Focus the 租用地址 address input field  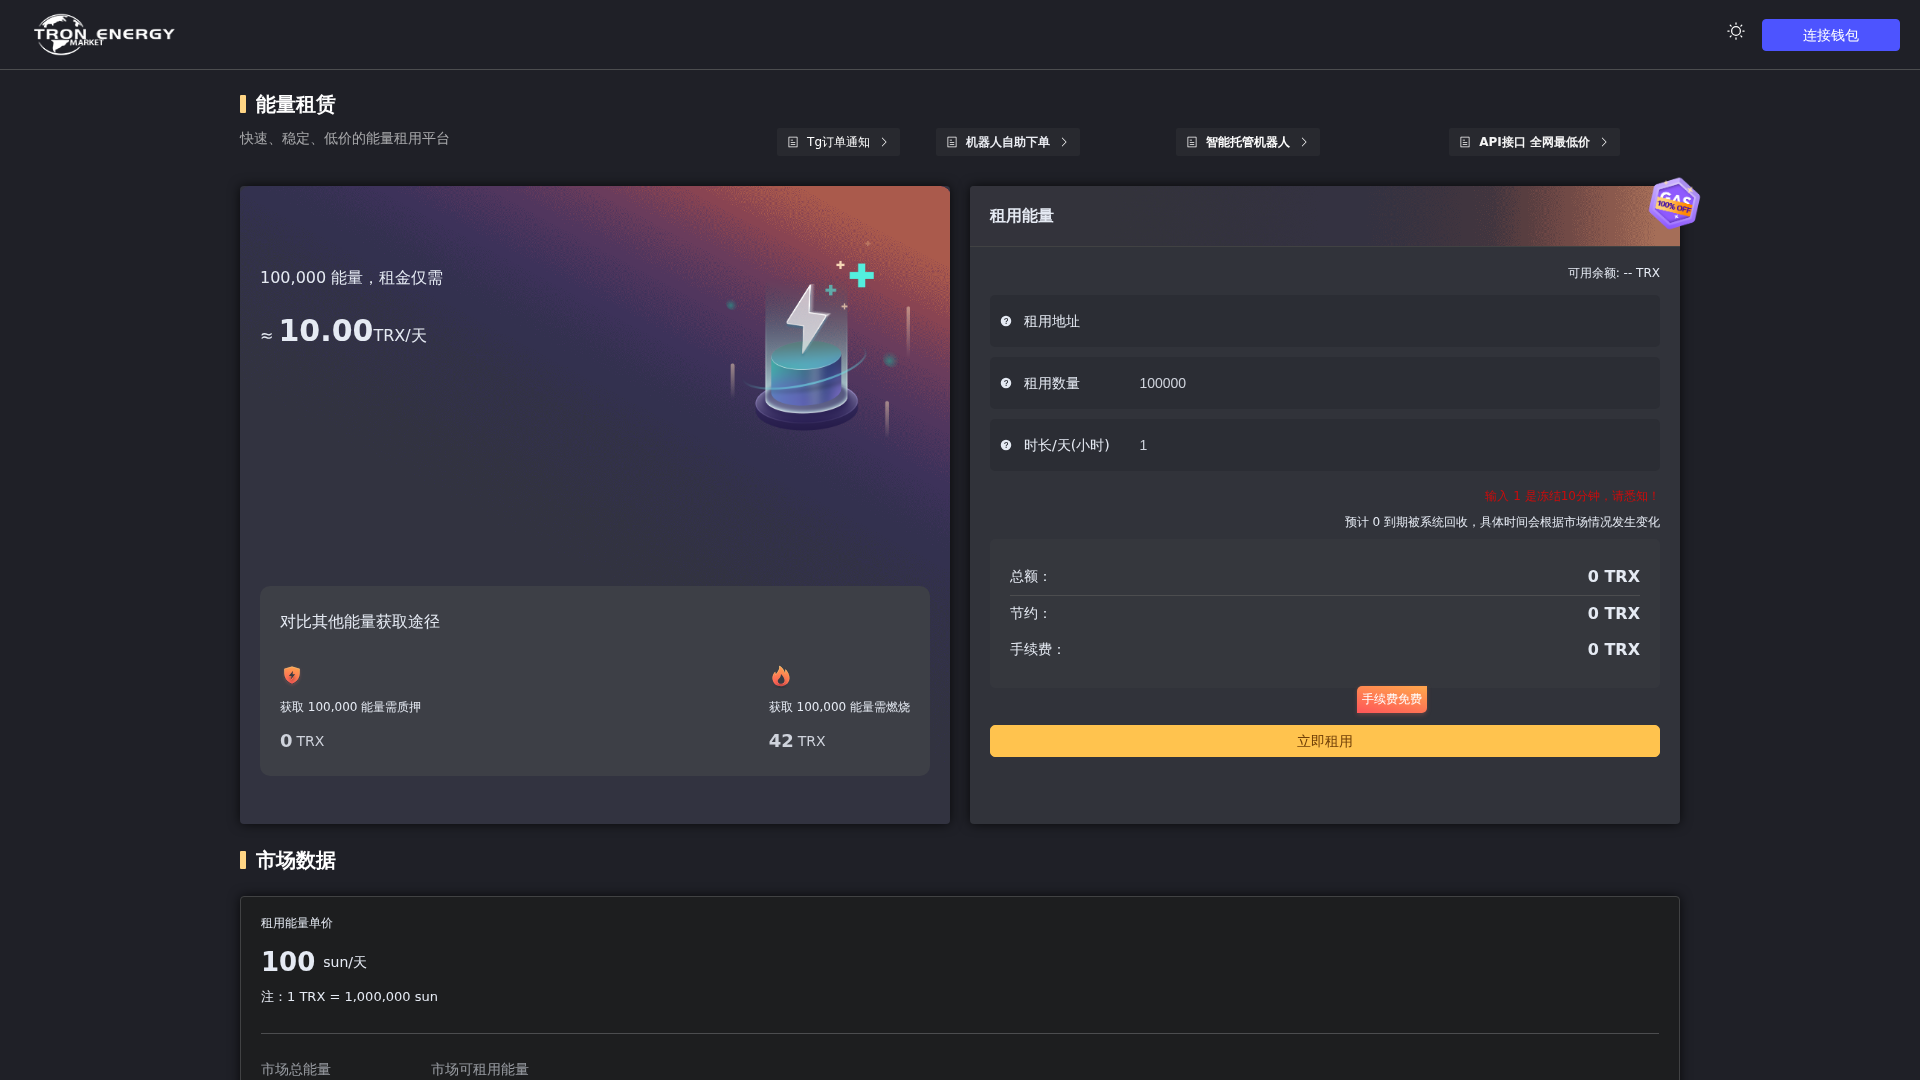pyautogui.click(x=1325, y=321)
